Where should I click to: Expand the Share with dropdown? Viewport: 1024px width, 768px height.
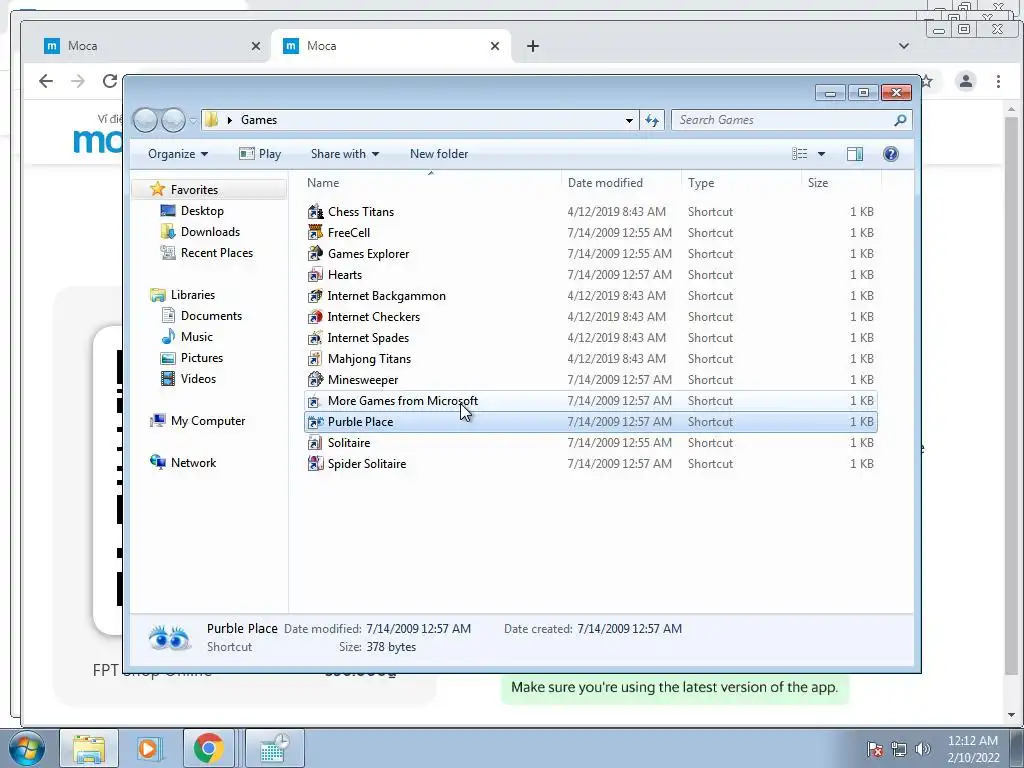coord(345,154)
